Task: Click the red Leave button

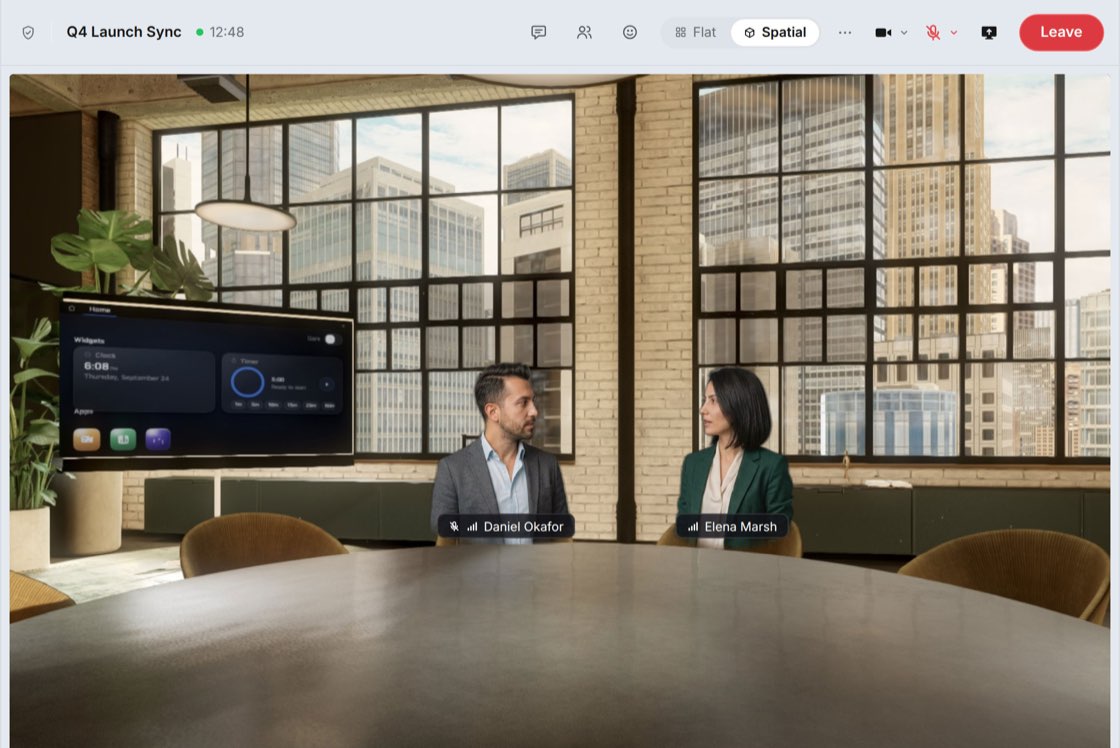Action: point(1061,32)
